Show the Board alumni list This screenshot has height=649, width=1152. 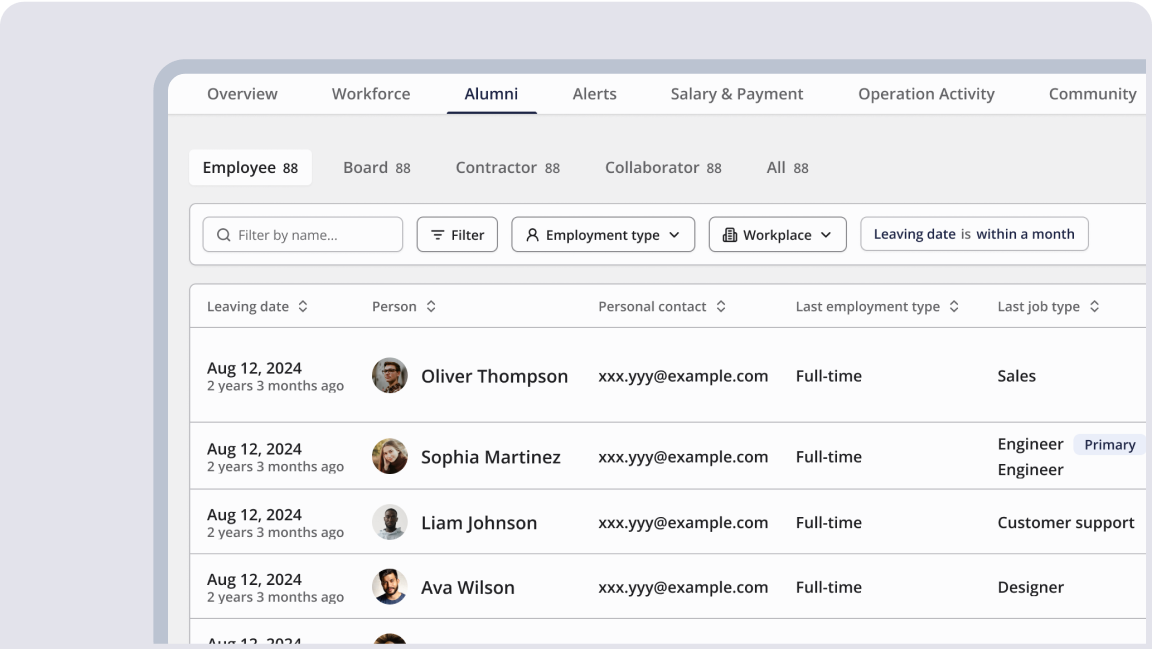376,168
